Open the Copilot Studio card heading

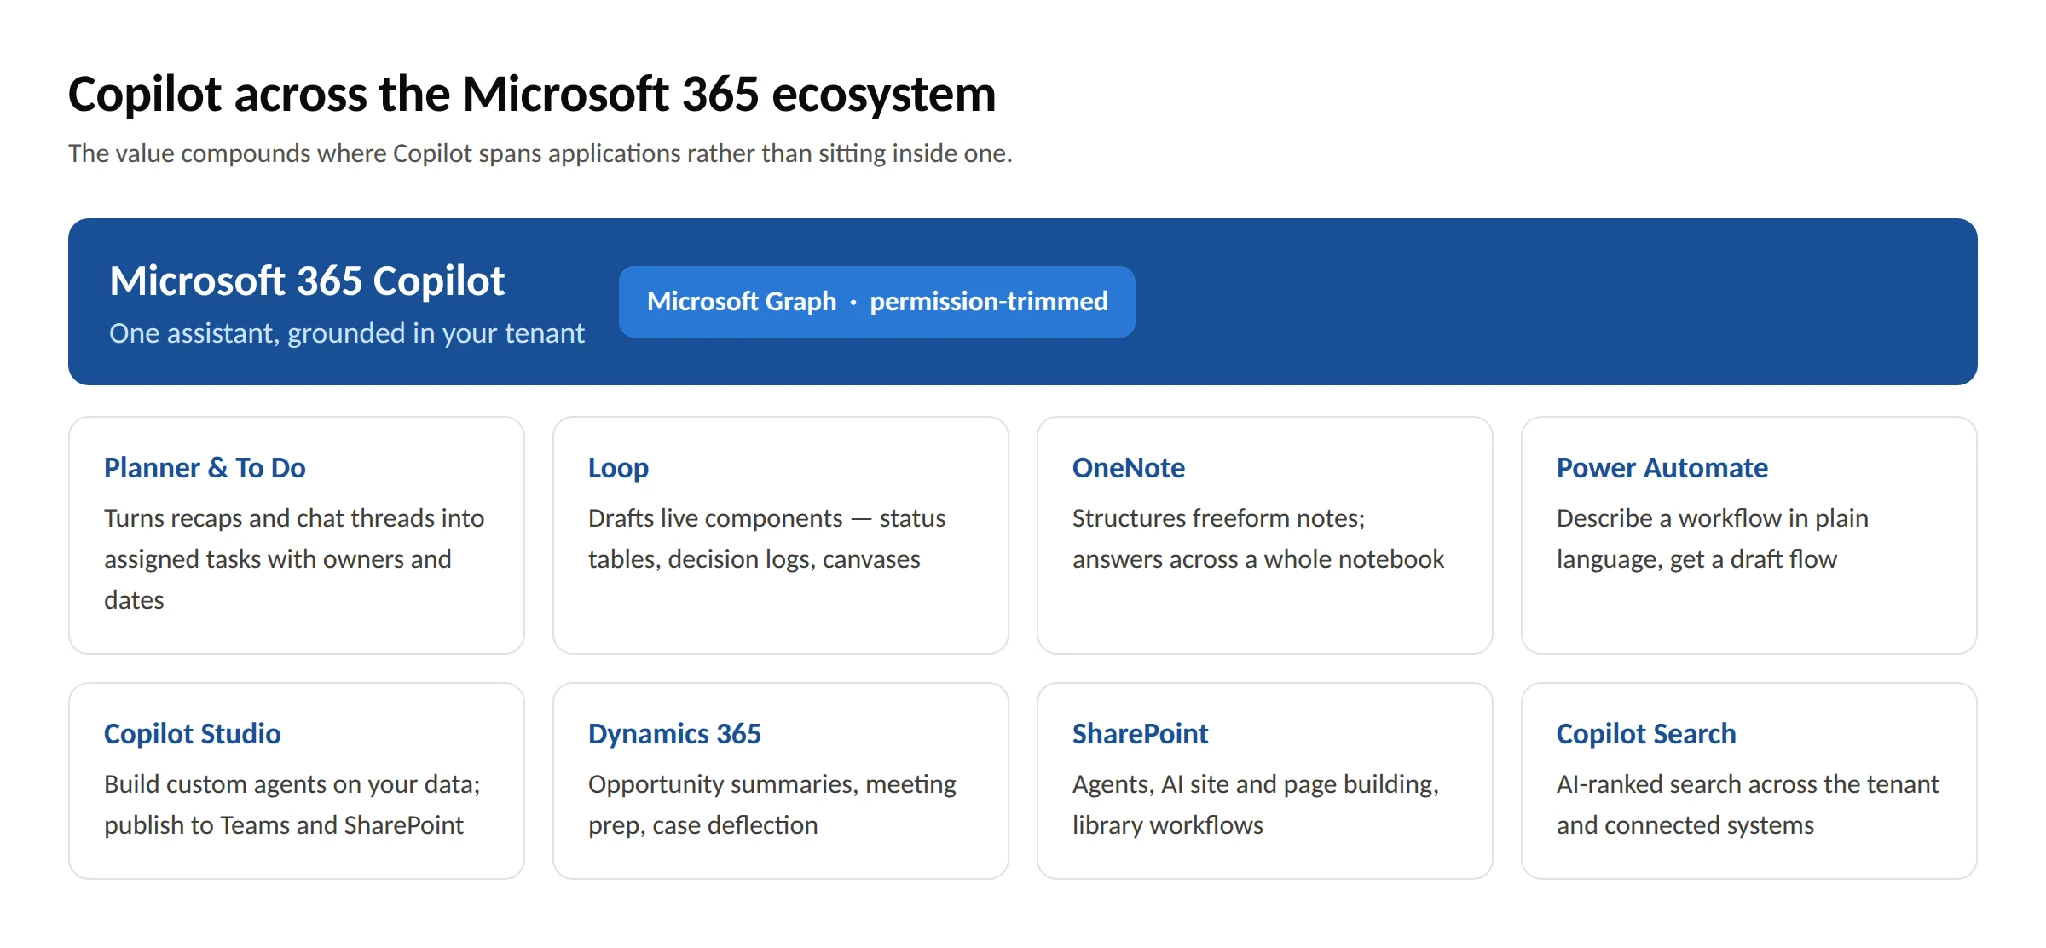pyautogui.click(x=192, y=734)
